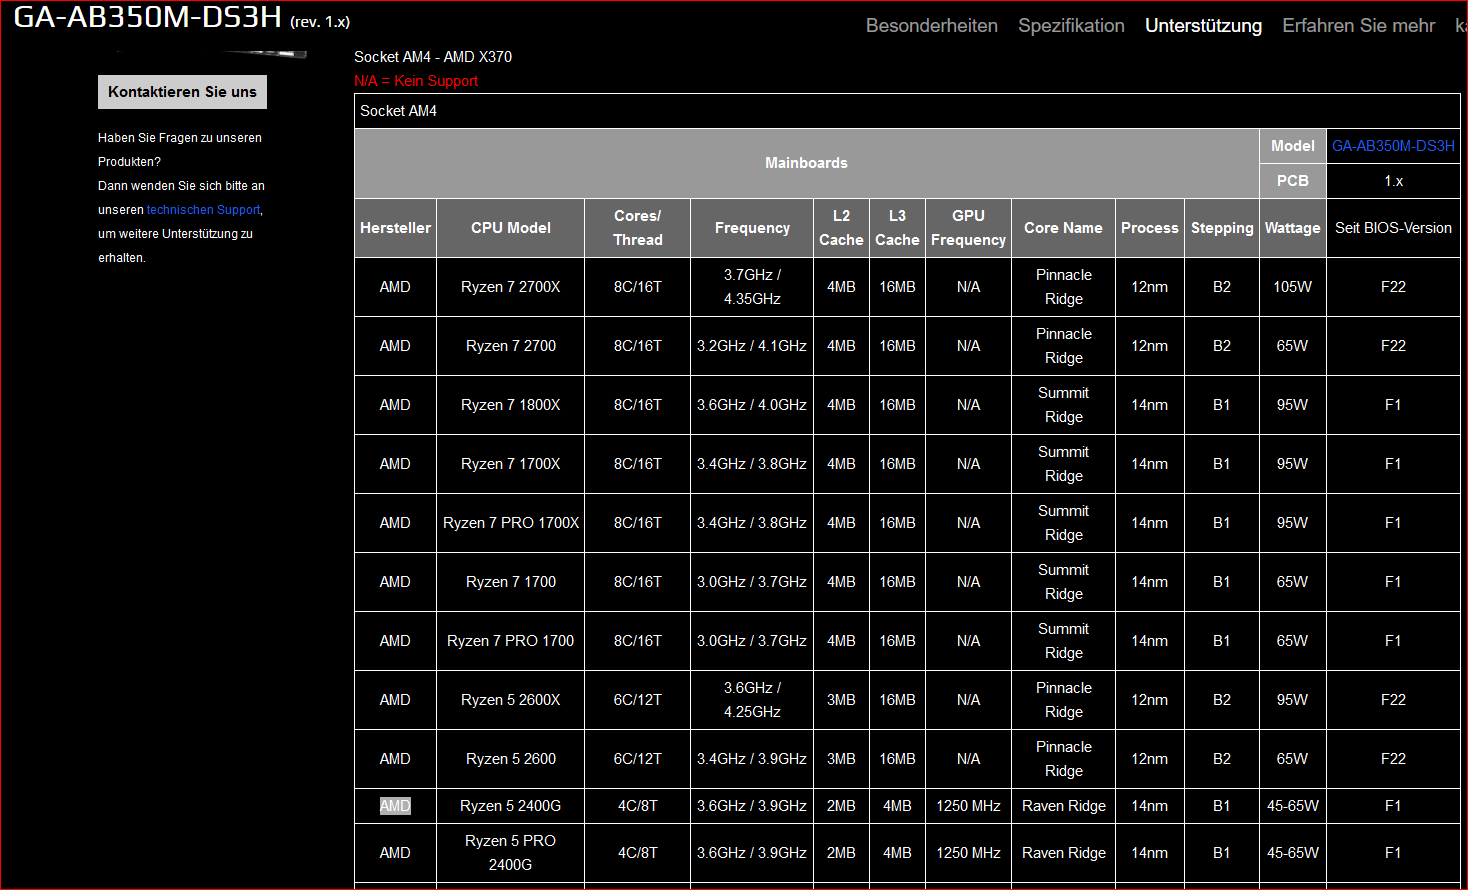This screenshot has width=1468, height=890.
Task: Click the Ryzen 7 1800X model cell
Action: point(510,405)
